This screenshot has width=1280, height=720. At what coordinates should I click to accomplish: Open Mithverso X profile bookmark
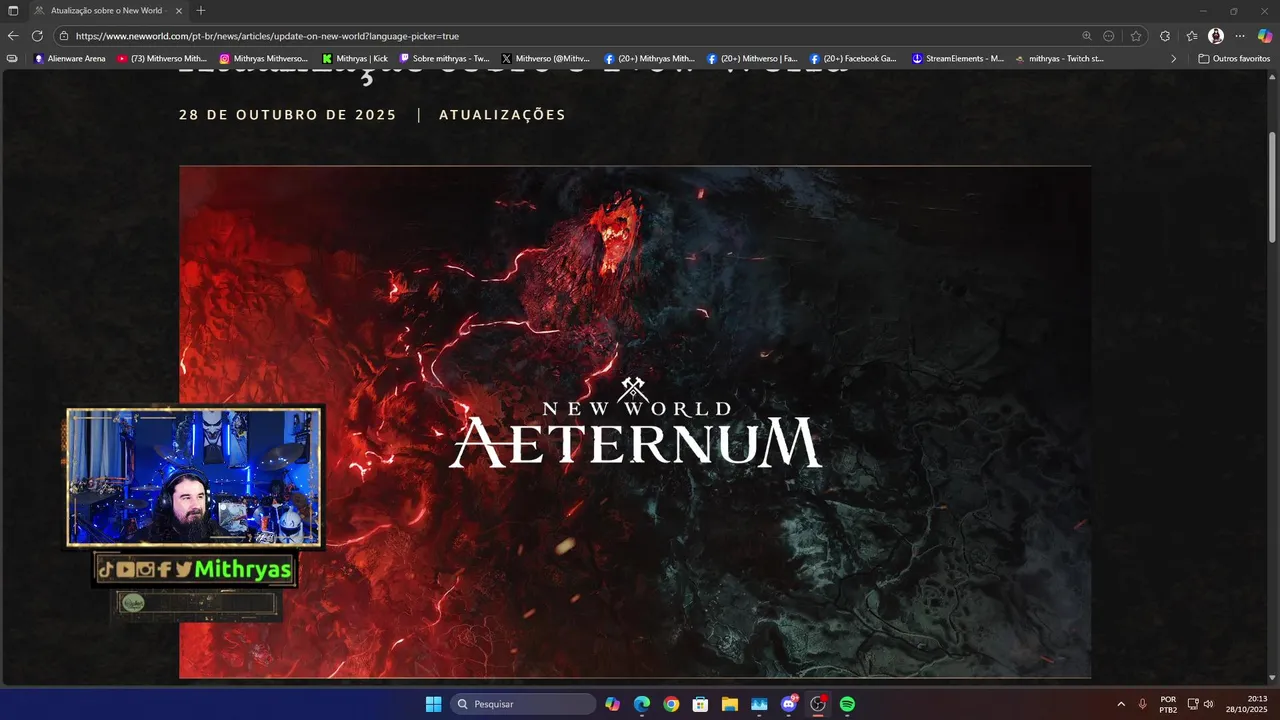click(x=546, y=59)
